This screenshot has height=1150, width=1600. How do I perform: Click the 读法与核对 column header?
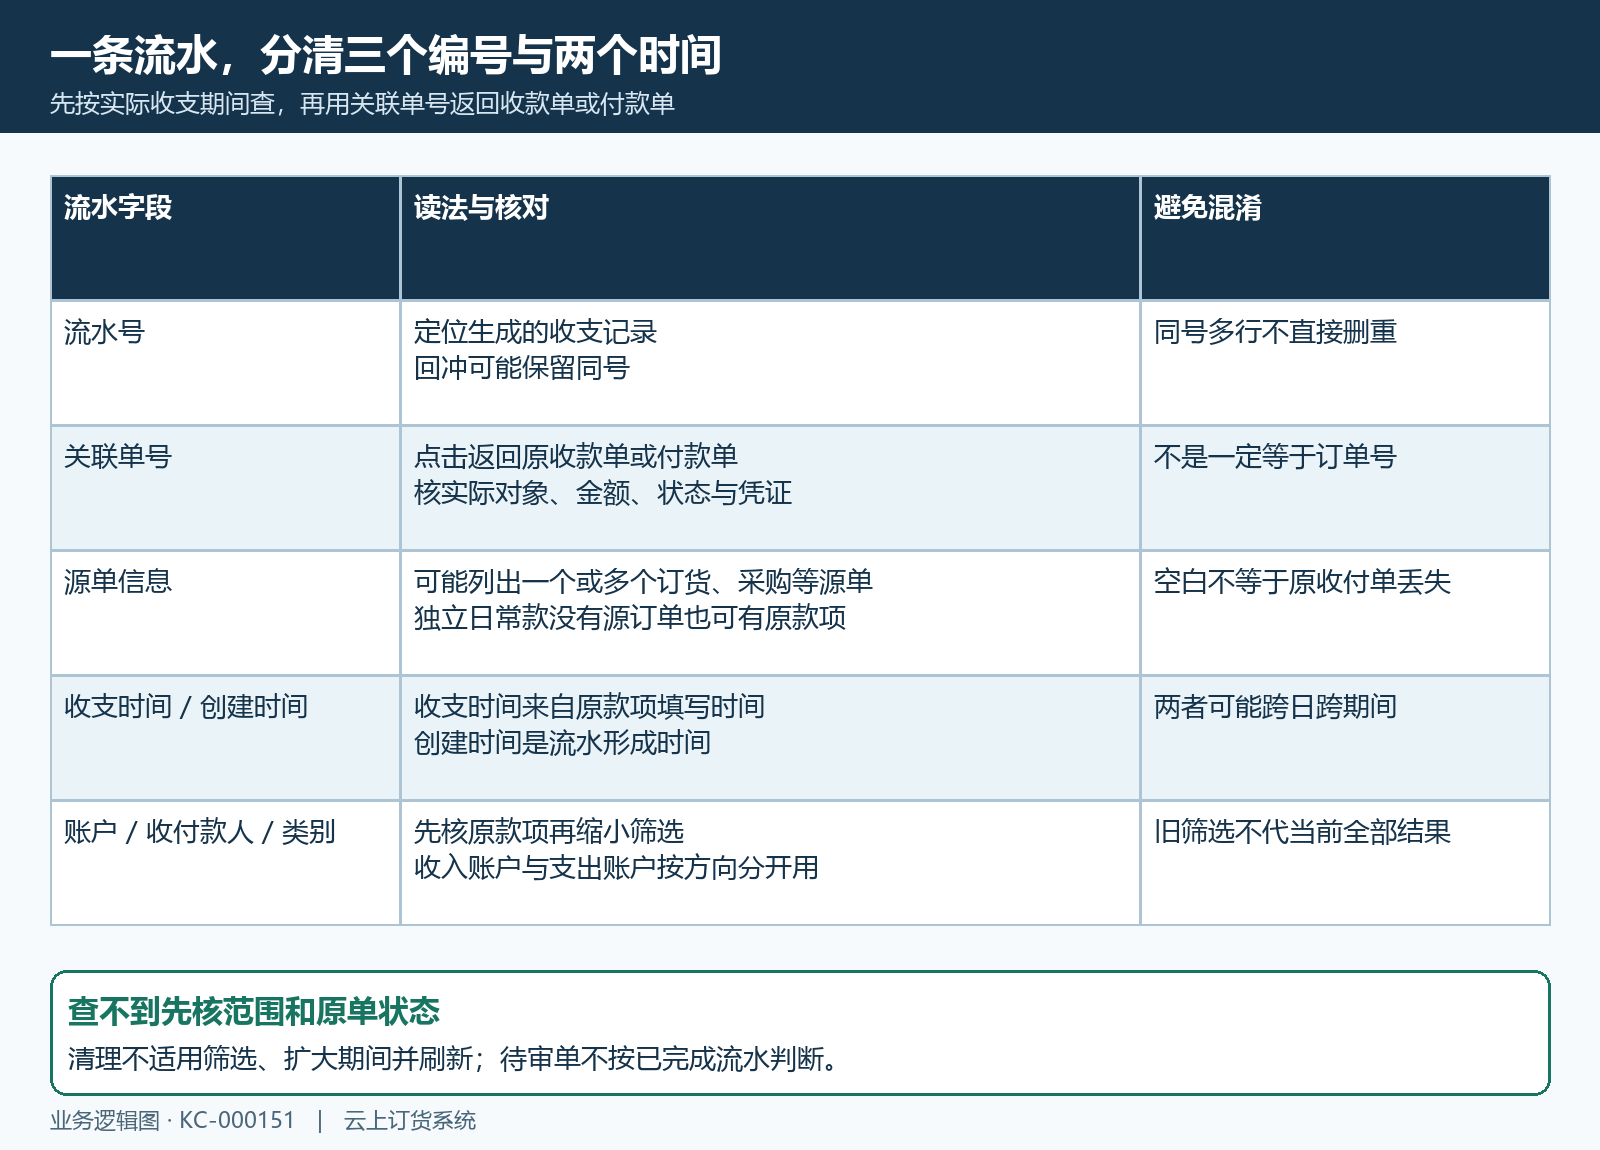click(481, 207)
